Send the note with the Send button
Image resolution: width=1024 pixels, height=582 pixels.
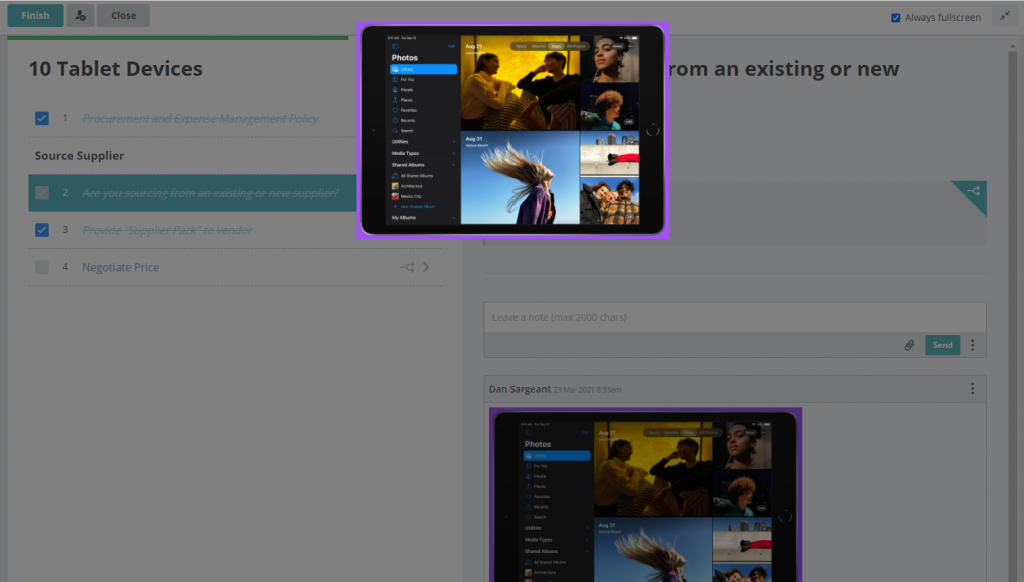[942, 345]
